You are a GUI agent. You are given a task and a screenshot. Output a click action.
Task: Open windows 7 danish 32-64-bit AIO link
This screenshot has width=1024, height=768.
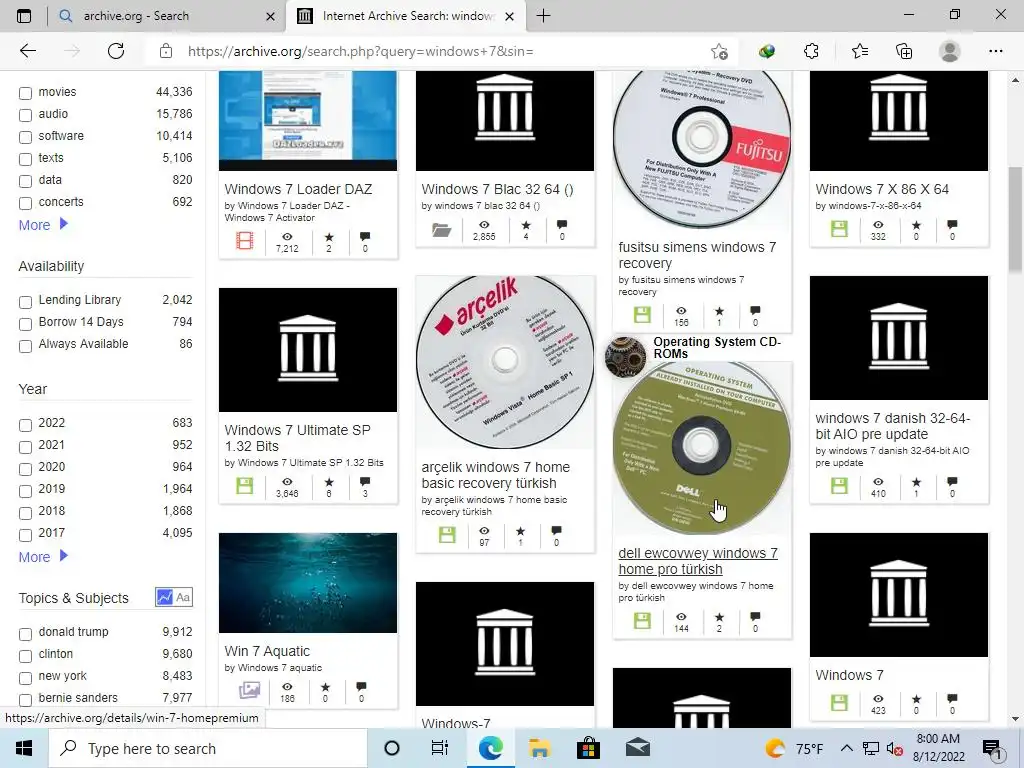tap(893, 426)
